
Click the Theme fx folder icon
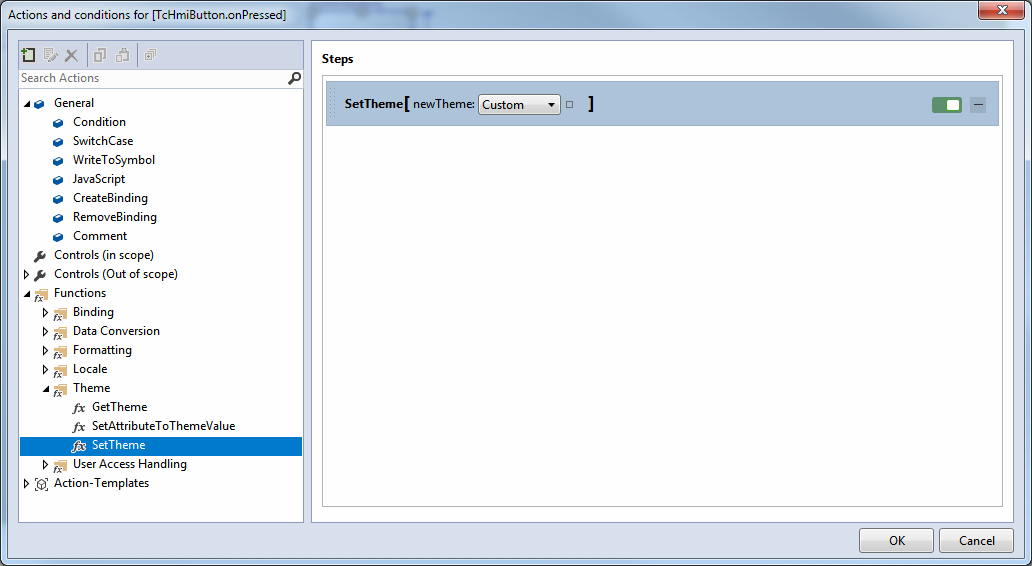(x=60, y=390)
